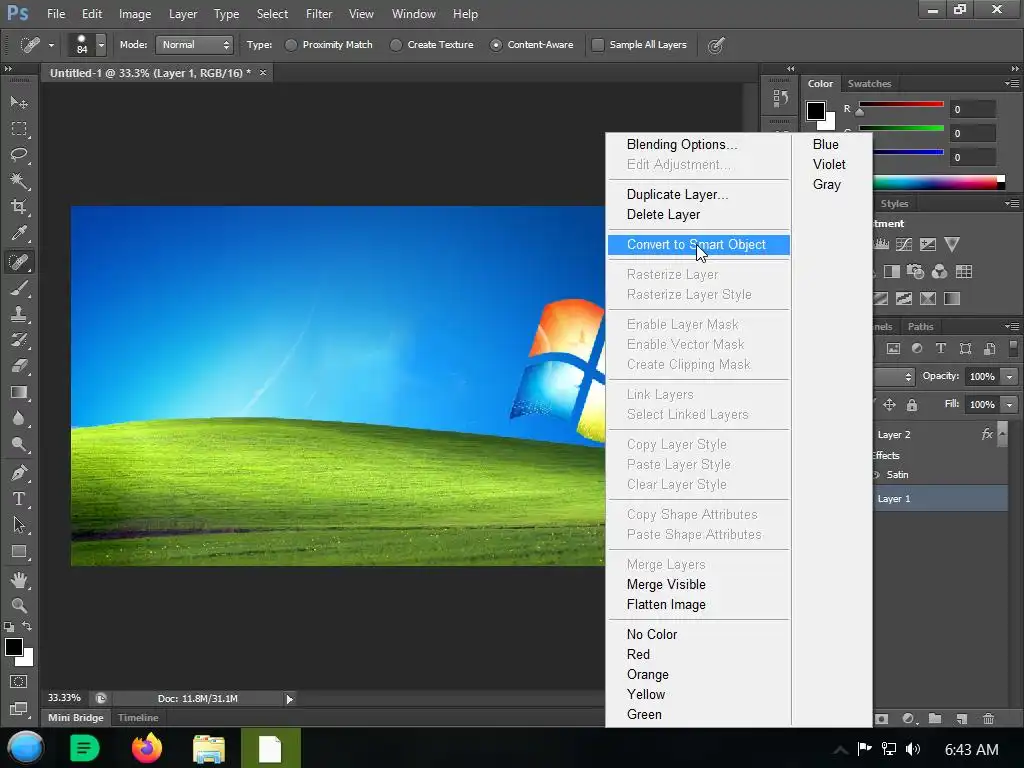Image resolution: width=1024 pixels, height=768 pixels.
Task: Open the File menu
Action: [56, 14]
